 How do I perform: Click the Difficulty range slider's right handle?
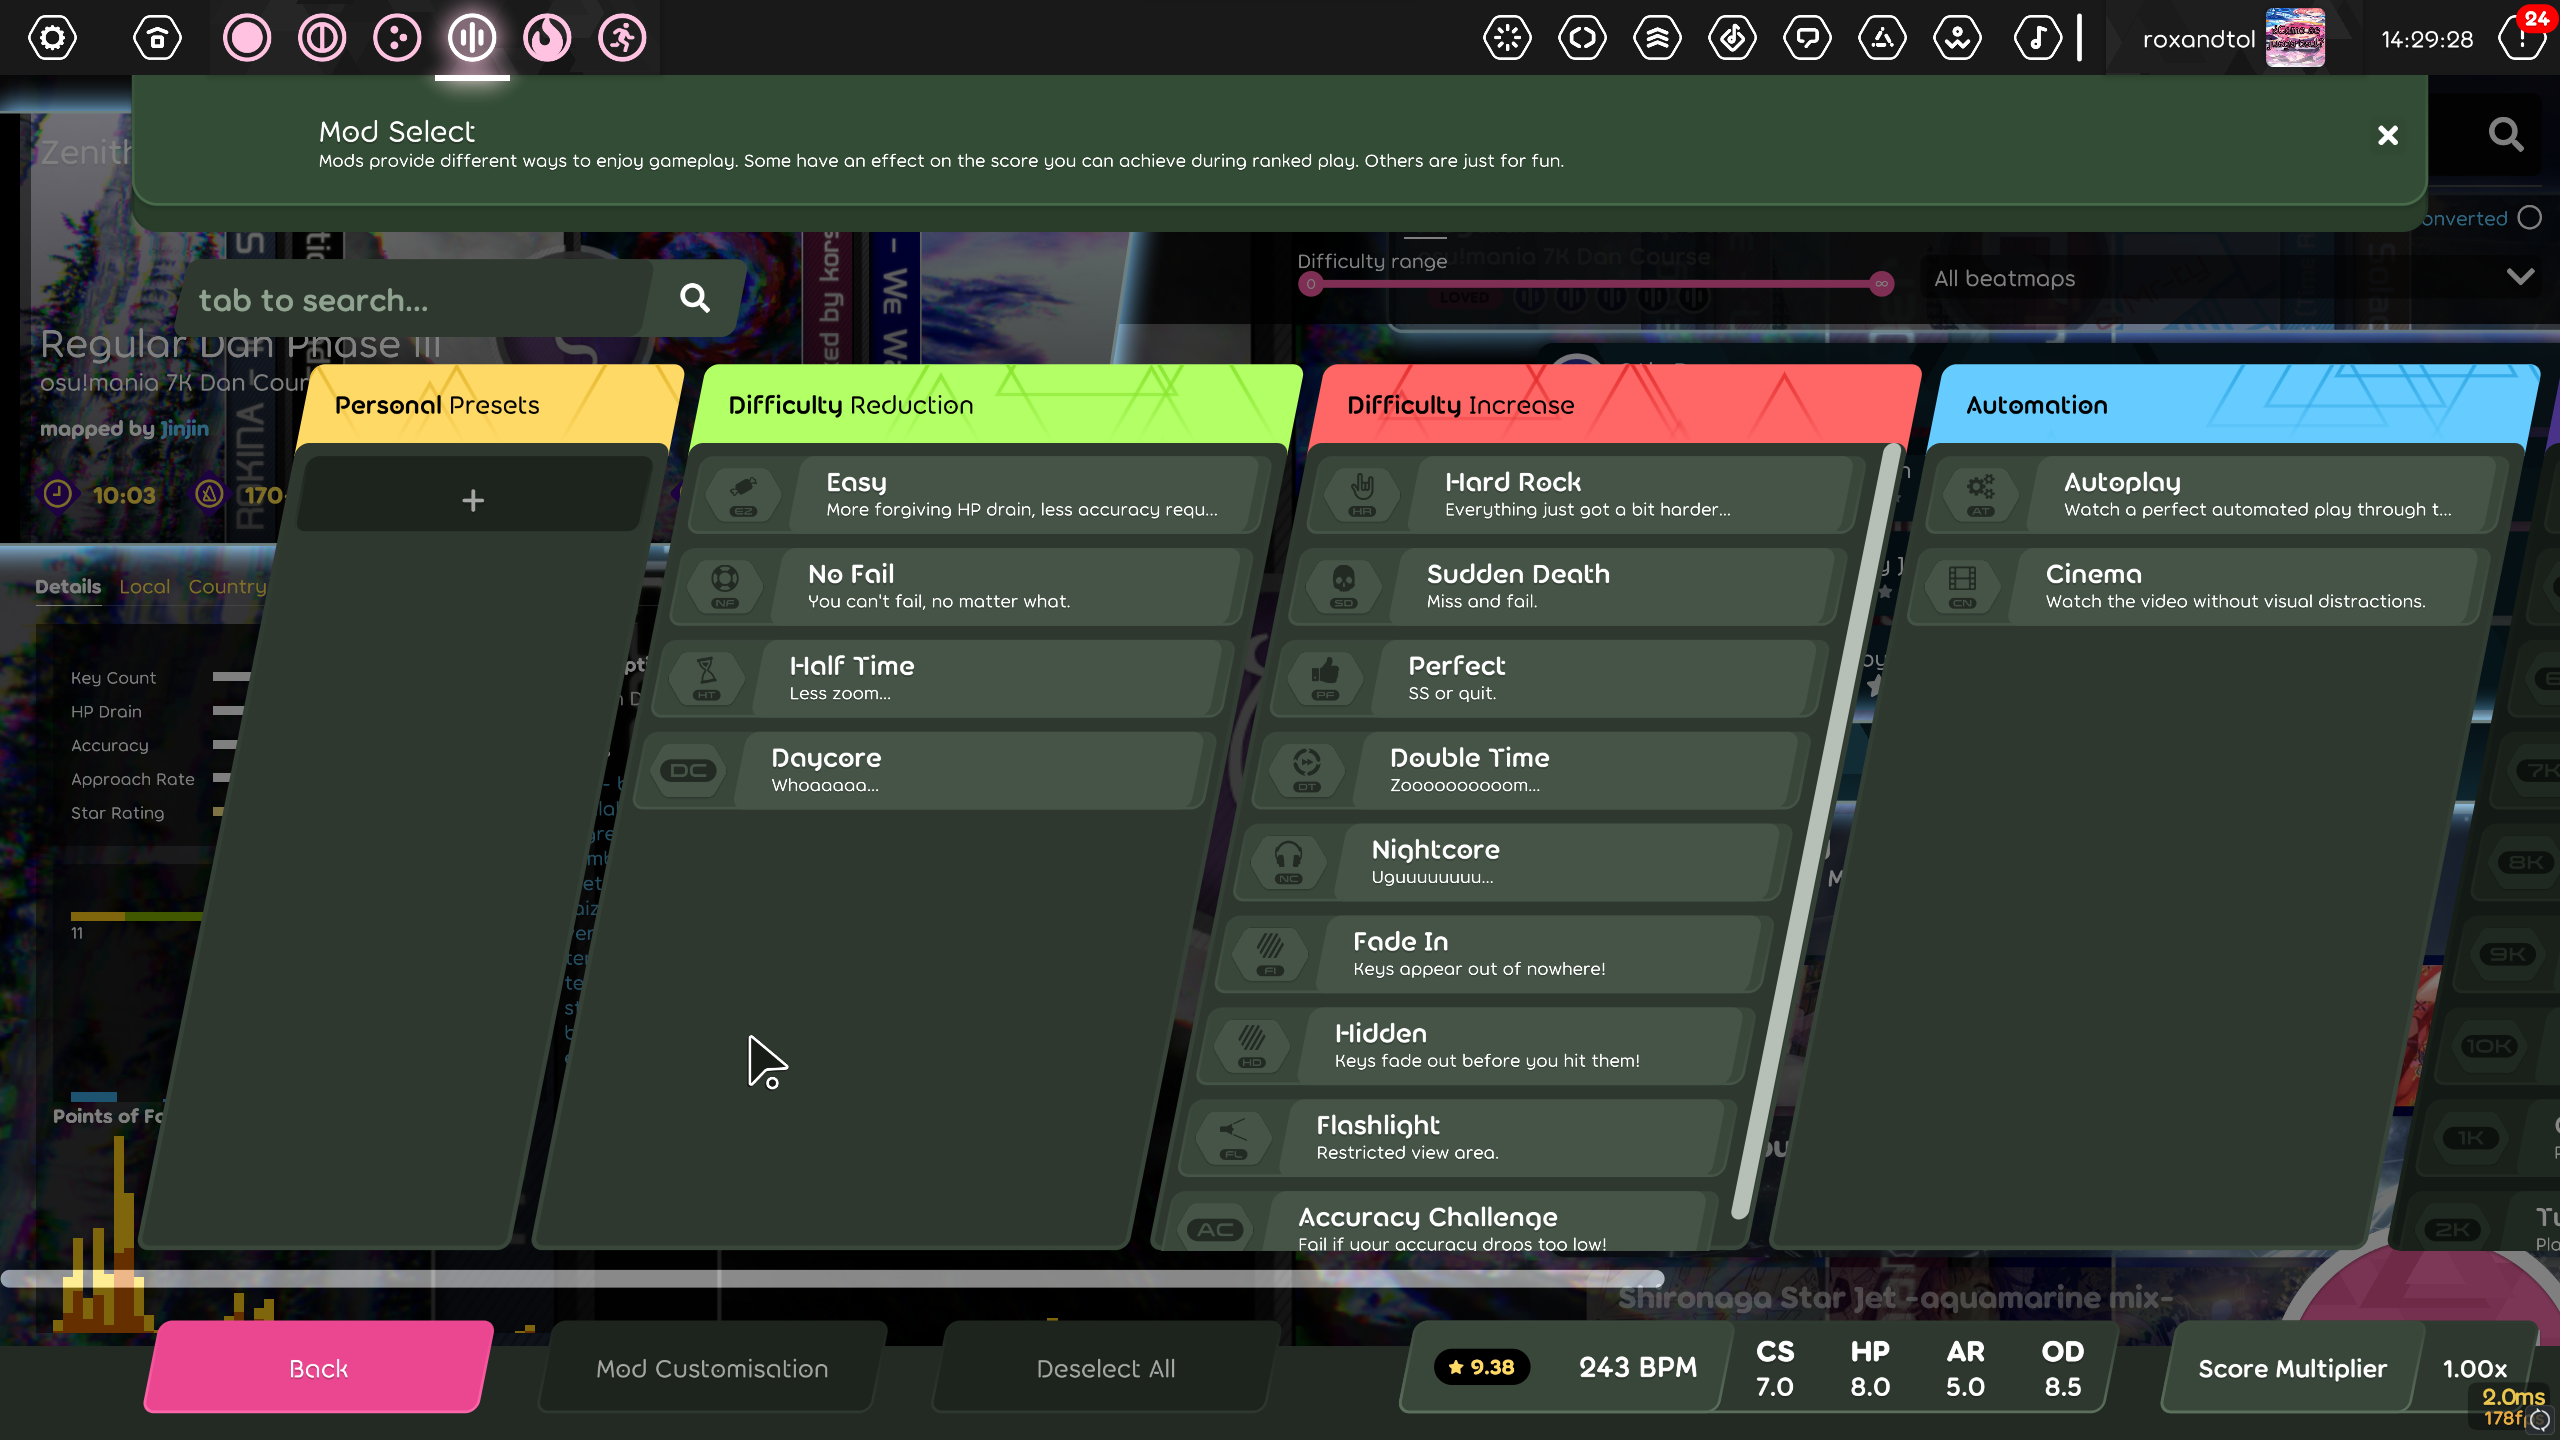pos(1881,284)
